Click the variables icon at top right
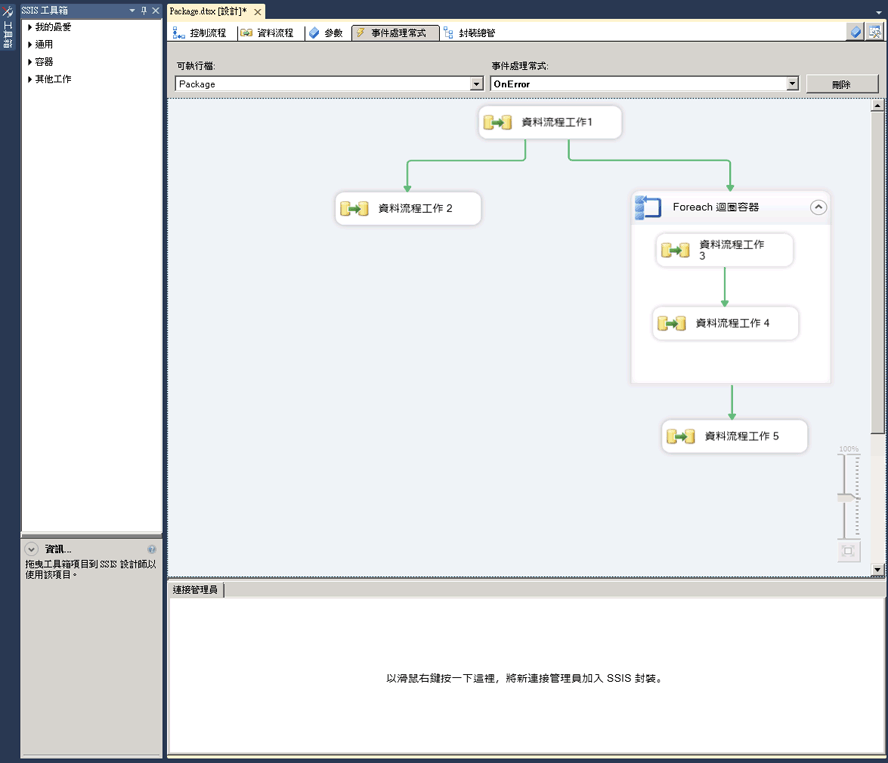 coord(856,32)
